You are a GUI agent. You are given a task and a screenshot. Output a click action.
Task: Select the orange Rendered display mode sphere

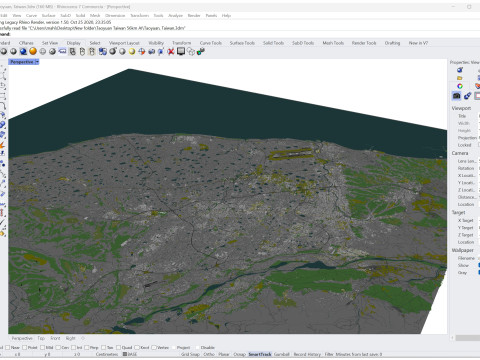click(x=33, y=51)
